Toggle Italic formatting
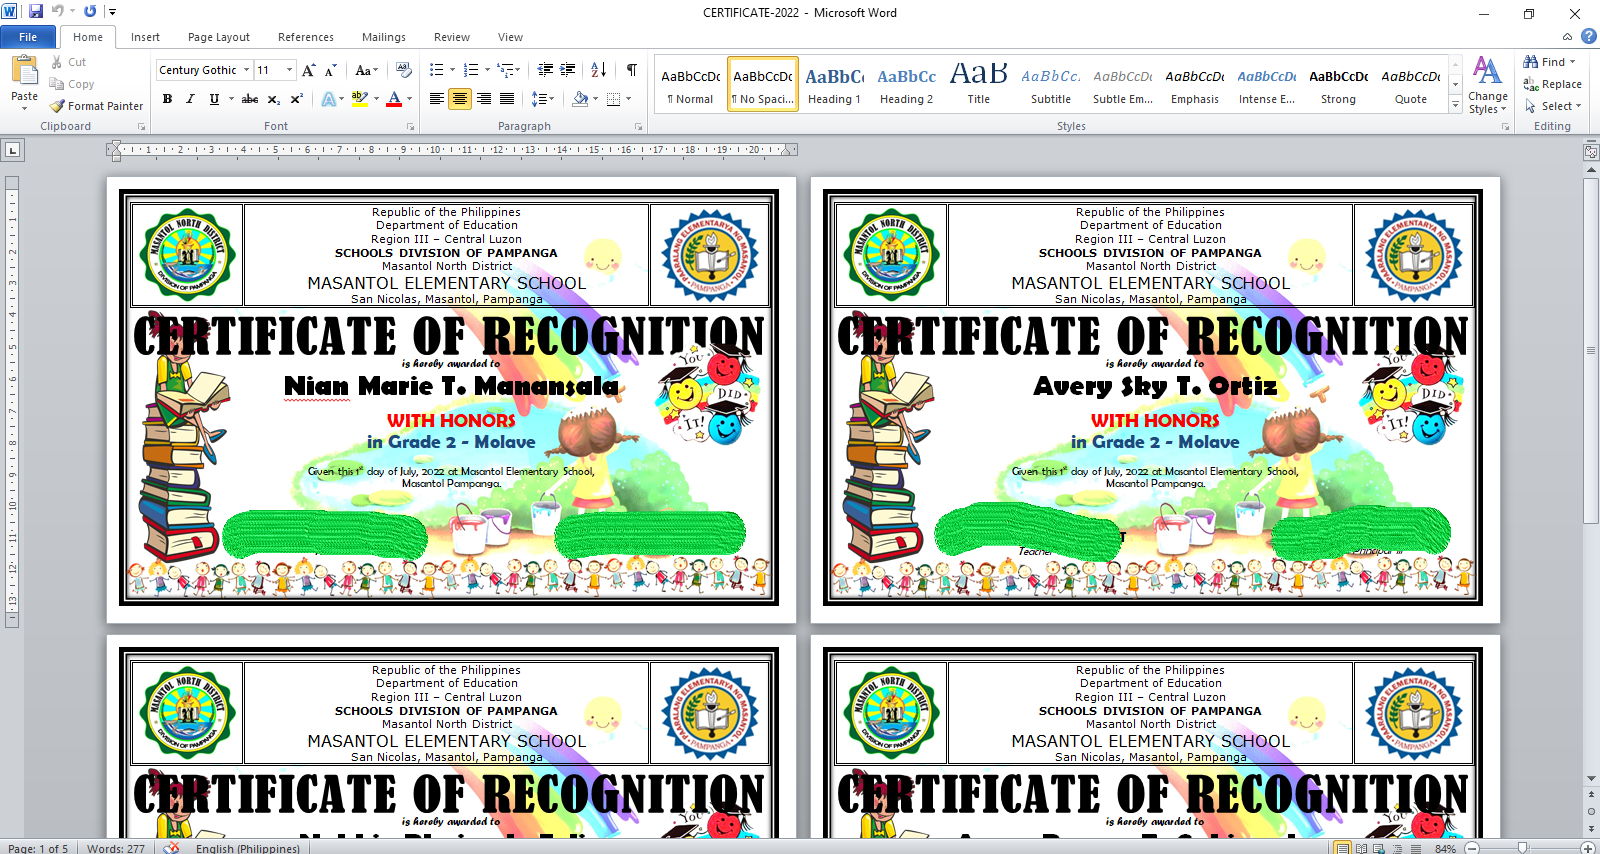Viewport: 1600px width, 854px height. 190,99
